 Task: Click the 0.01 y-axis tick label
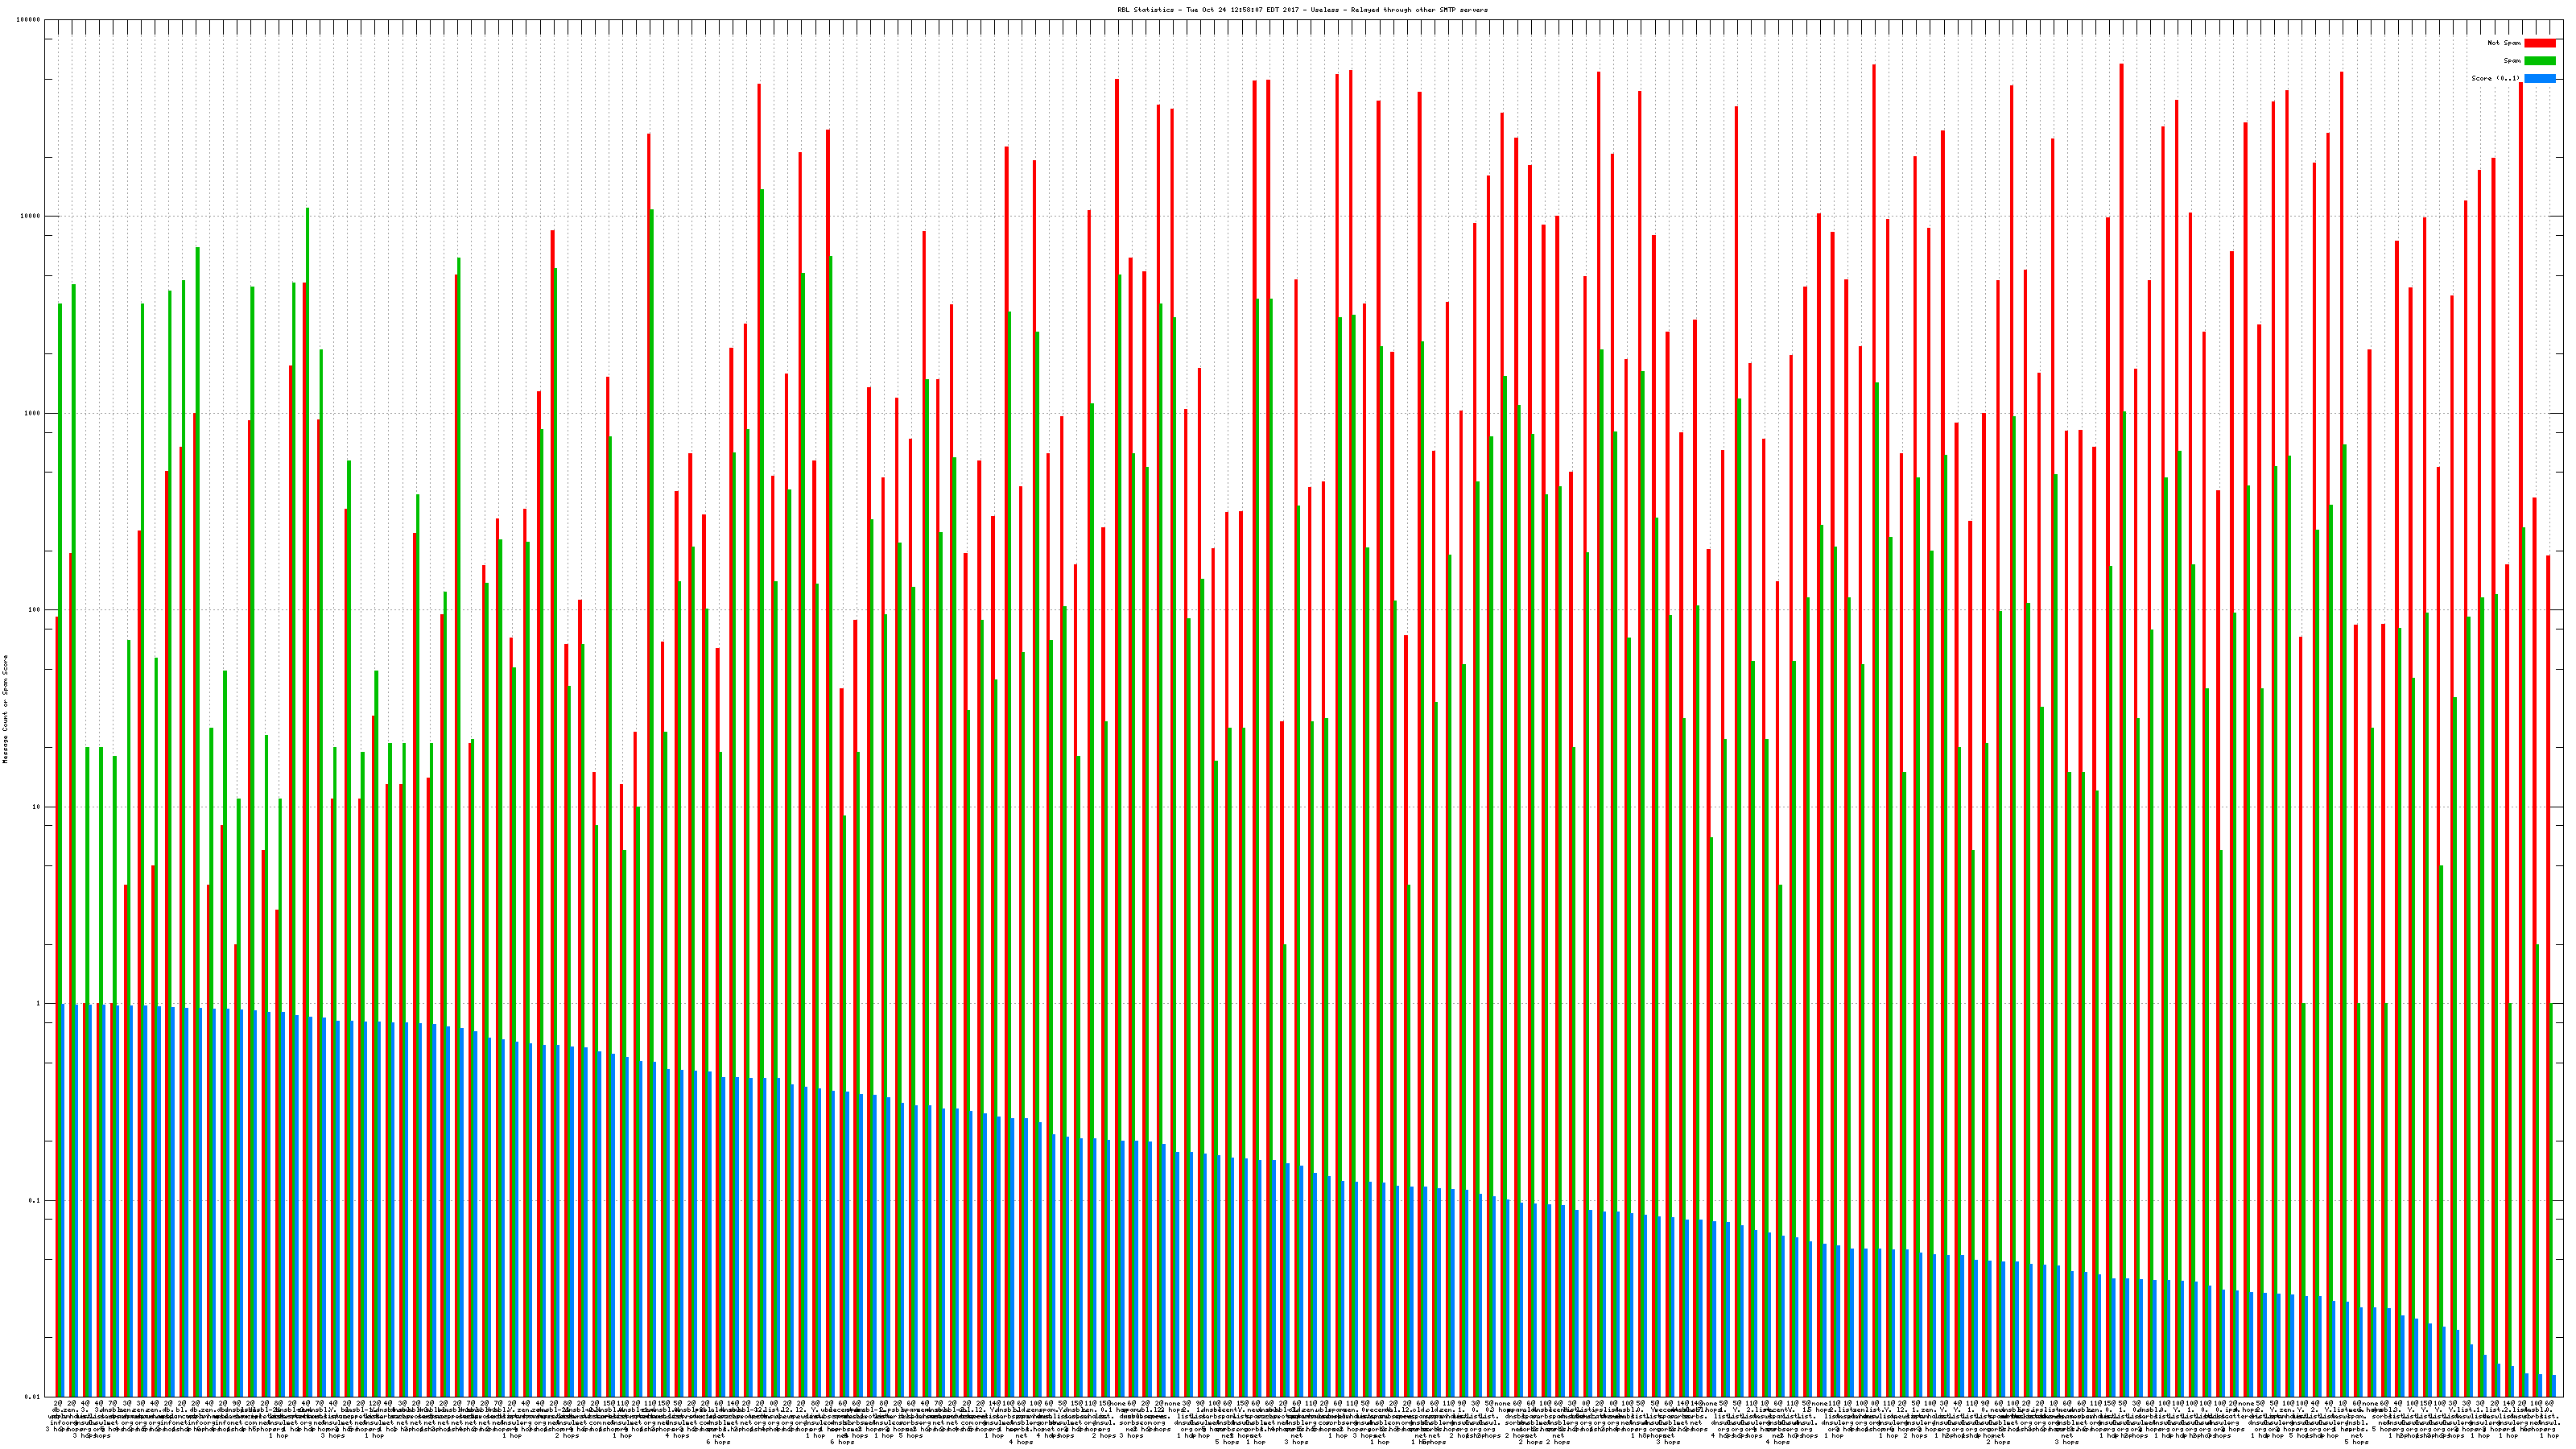pos(33,1397)
